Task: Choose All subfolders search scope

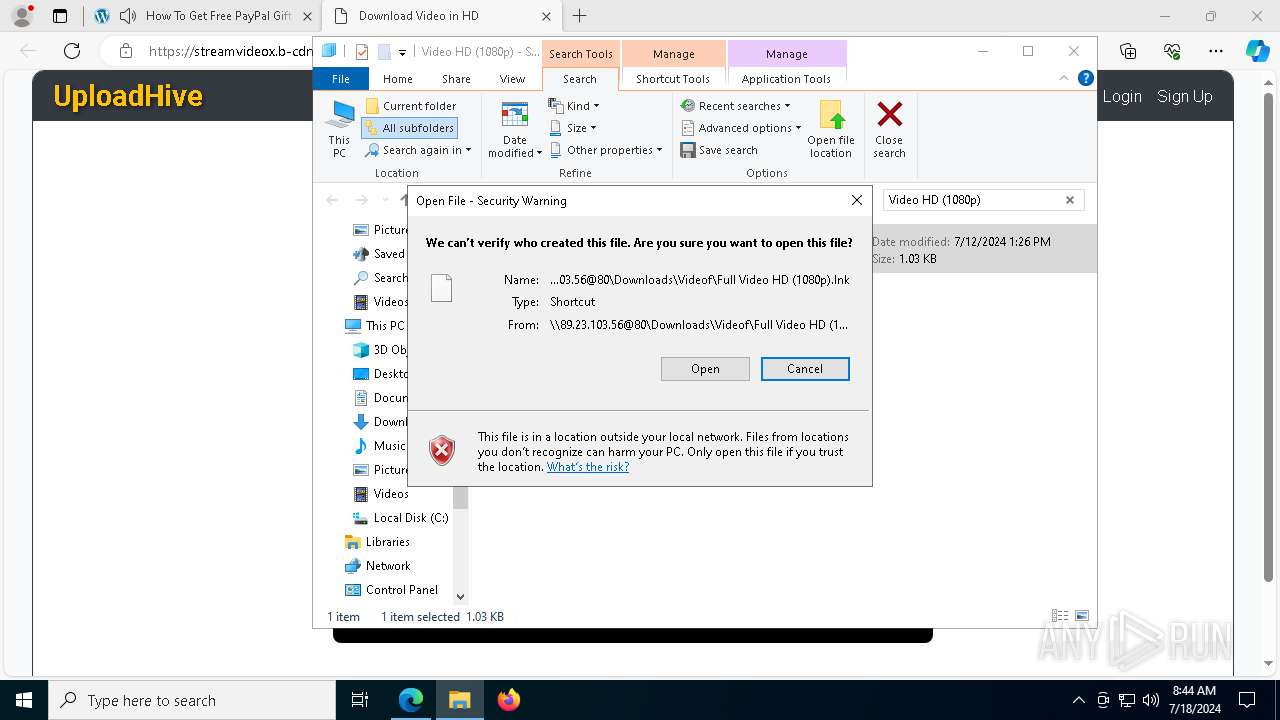Action: [409, 128]
